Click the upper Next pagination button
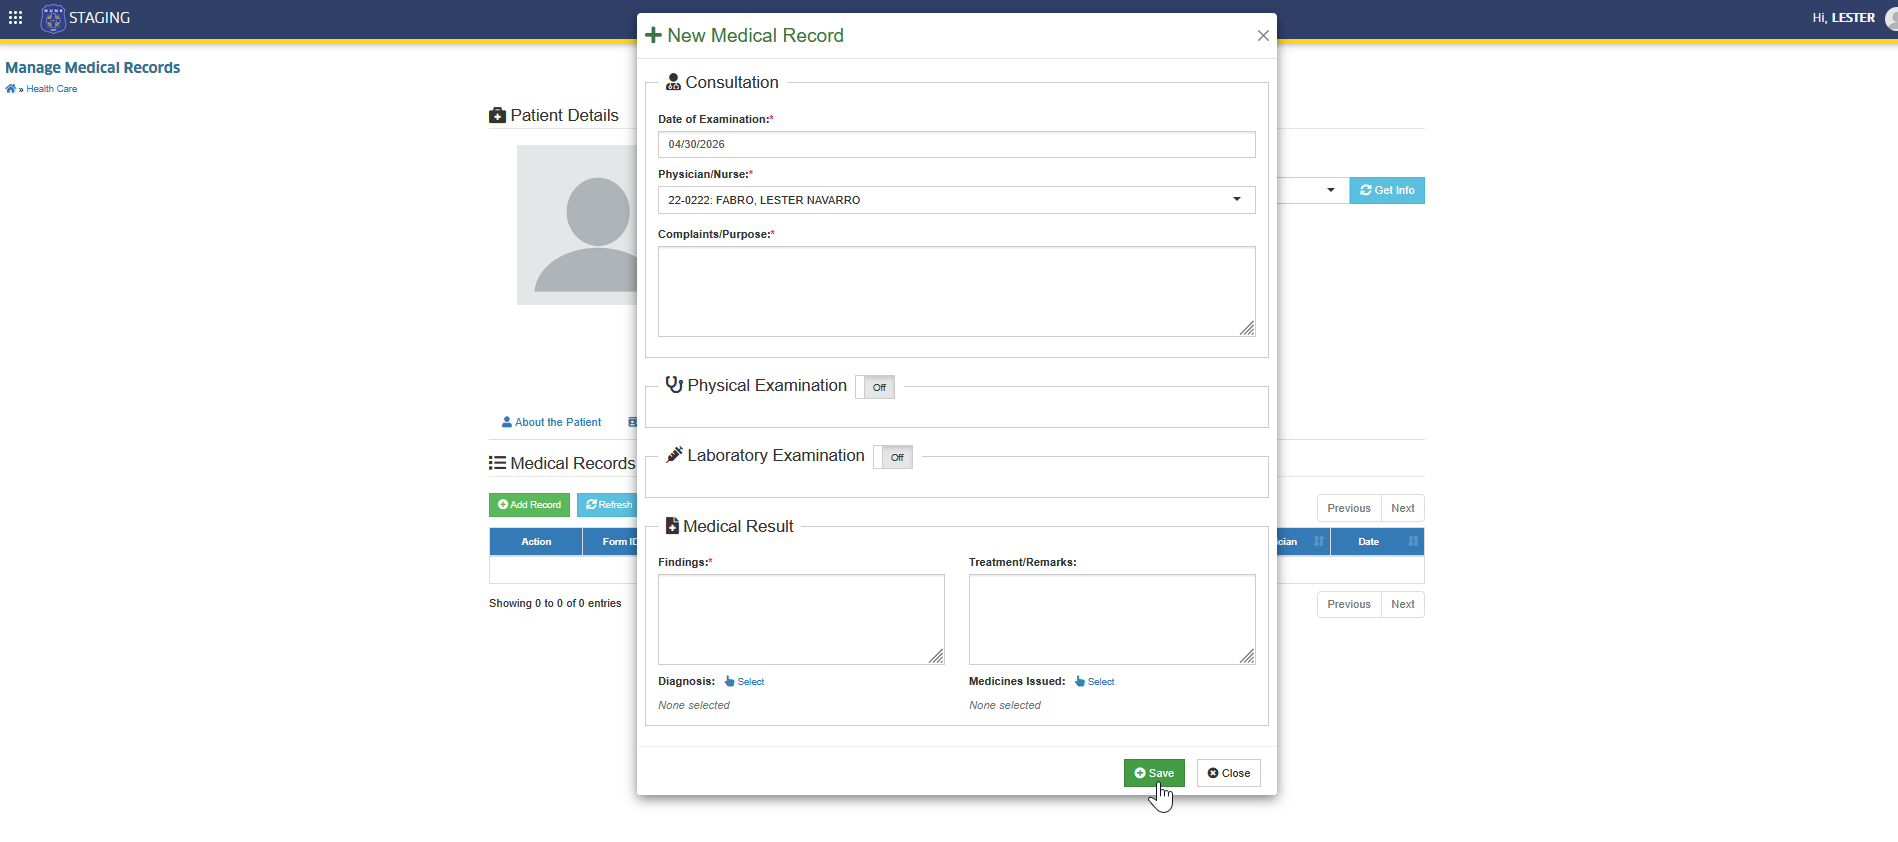 coord(1403,508)
